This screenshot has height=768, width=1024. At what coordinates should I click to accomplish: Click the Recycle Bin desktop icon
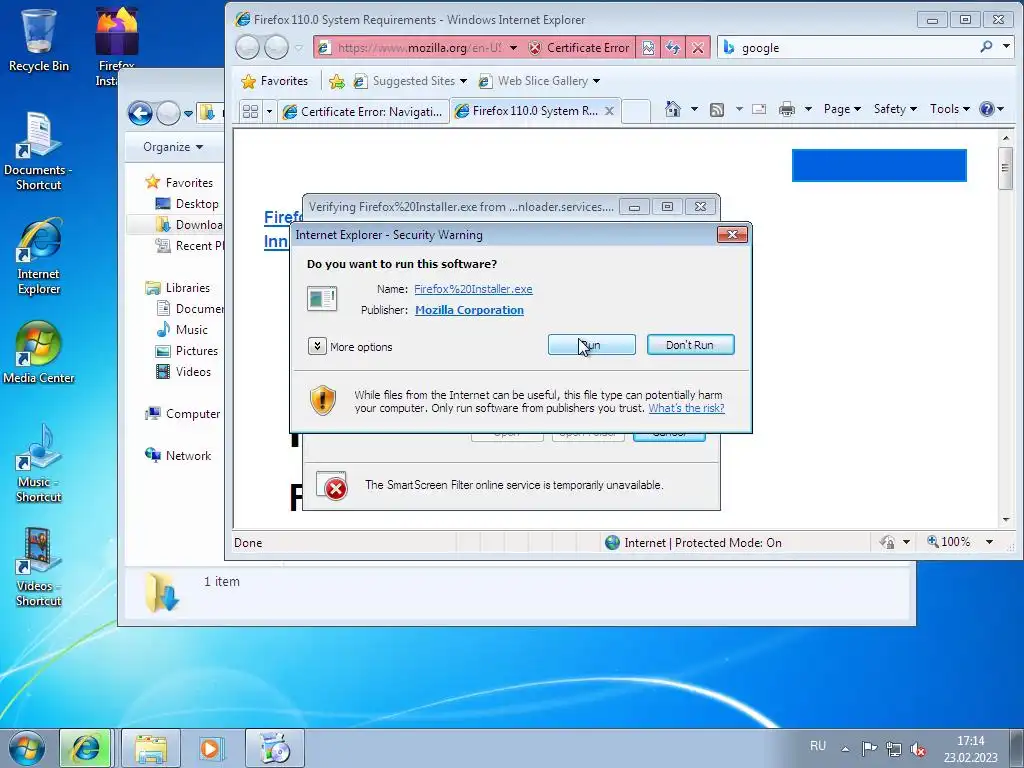[39, 40]
